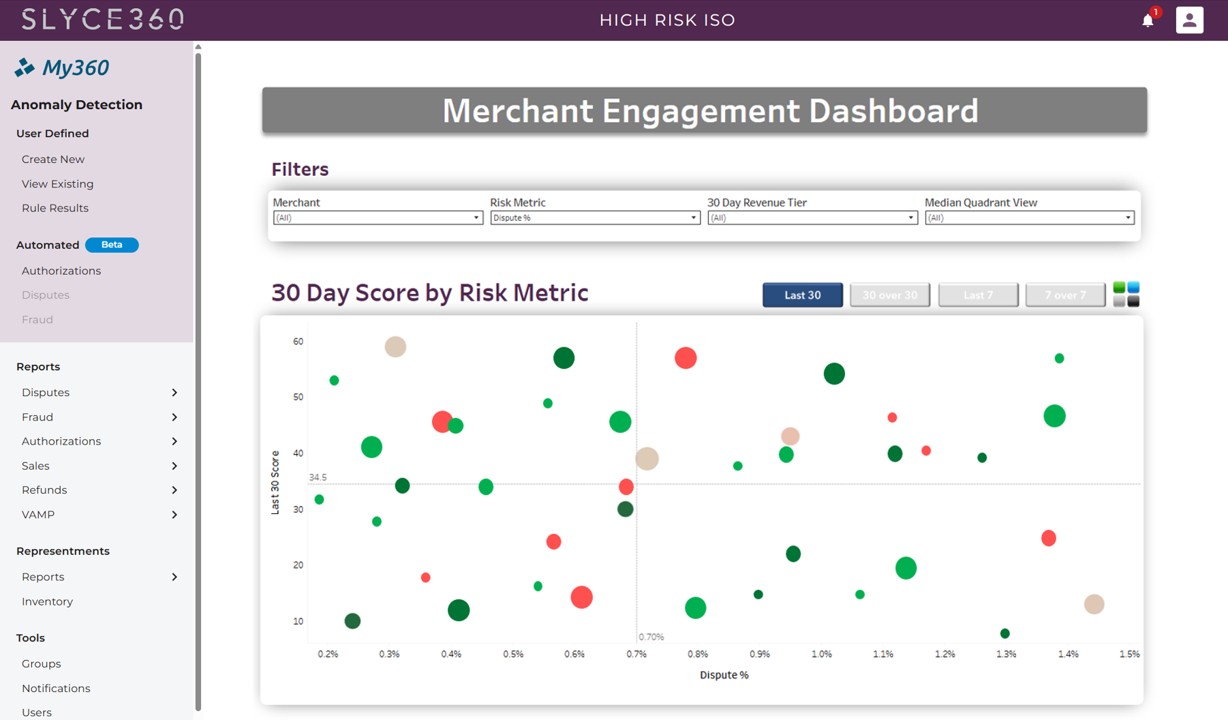Open the Risk Metric dropdown
The height and width of the screenshot is (720, 1228).
pos(595,218)
